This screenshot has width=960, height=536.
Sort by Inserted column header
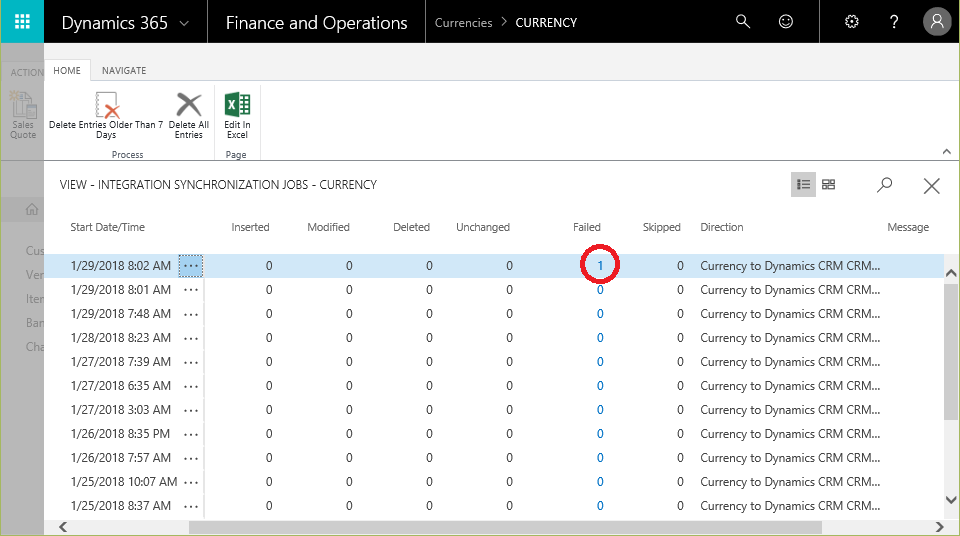pyautogui.click(x=250, y=227)
